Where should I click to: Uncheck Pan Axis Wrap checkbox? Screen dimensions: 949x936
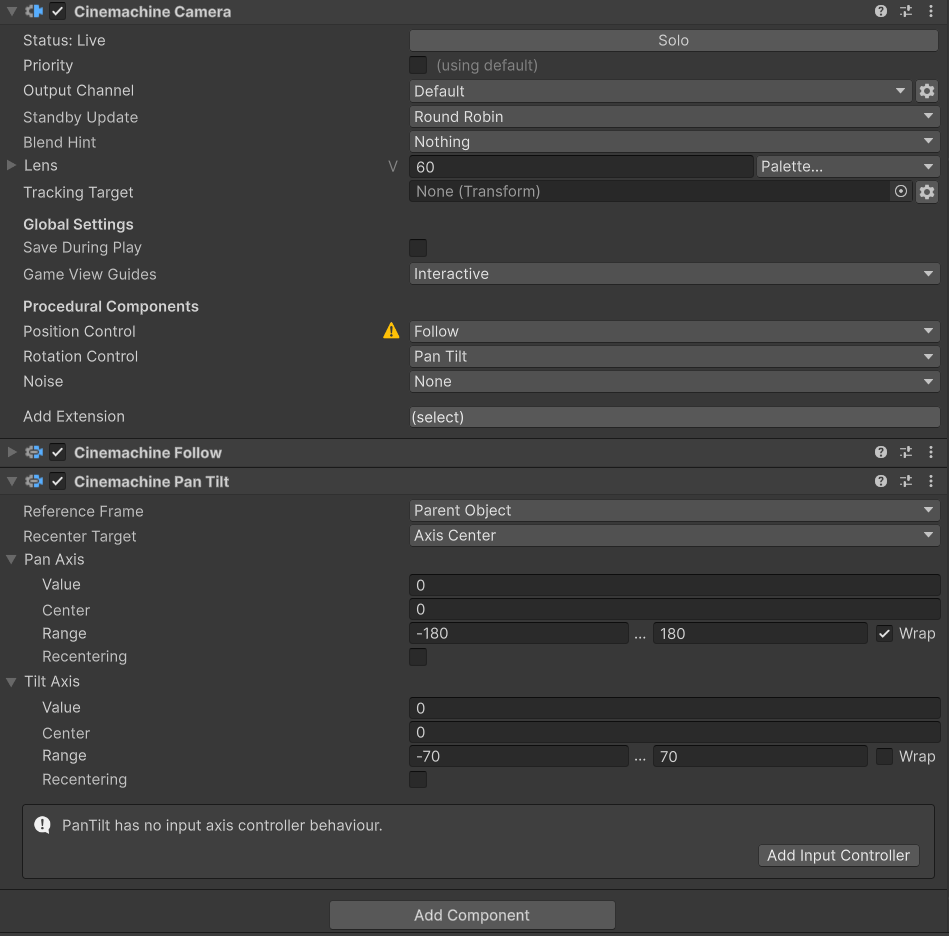(x=884, y=633)
